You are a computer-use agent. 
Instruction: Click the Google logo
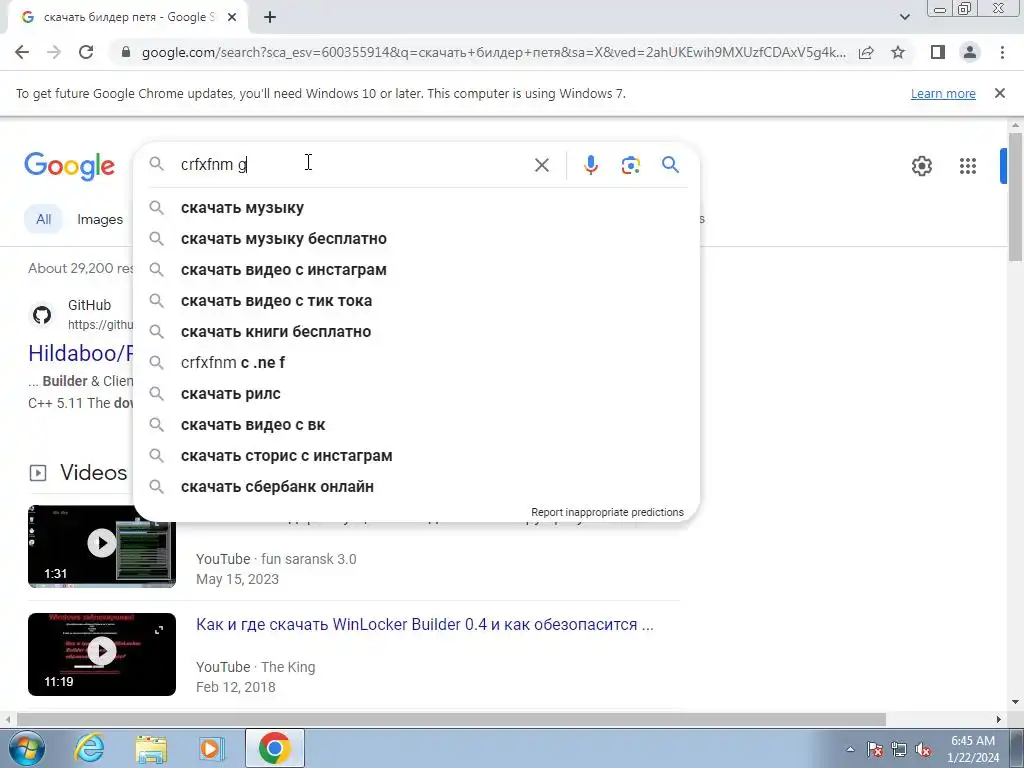tap(70, 166)
